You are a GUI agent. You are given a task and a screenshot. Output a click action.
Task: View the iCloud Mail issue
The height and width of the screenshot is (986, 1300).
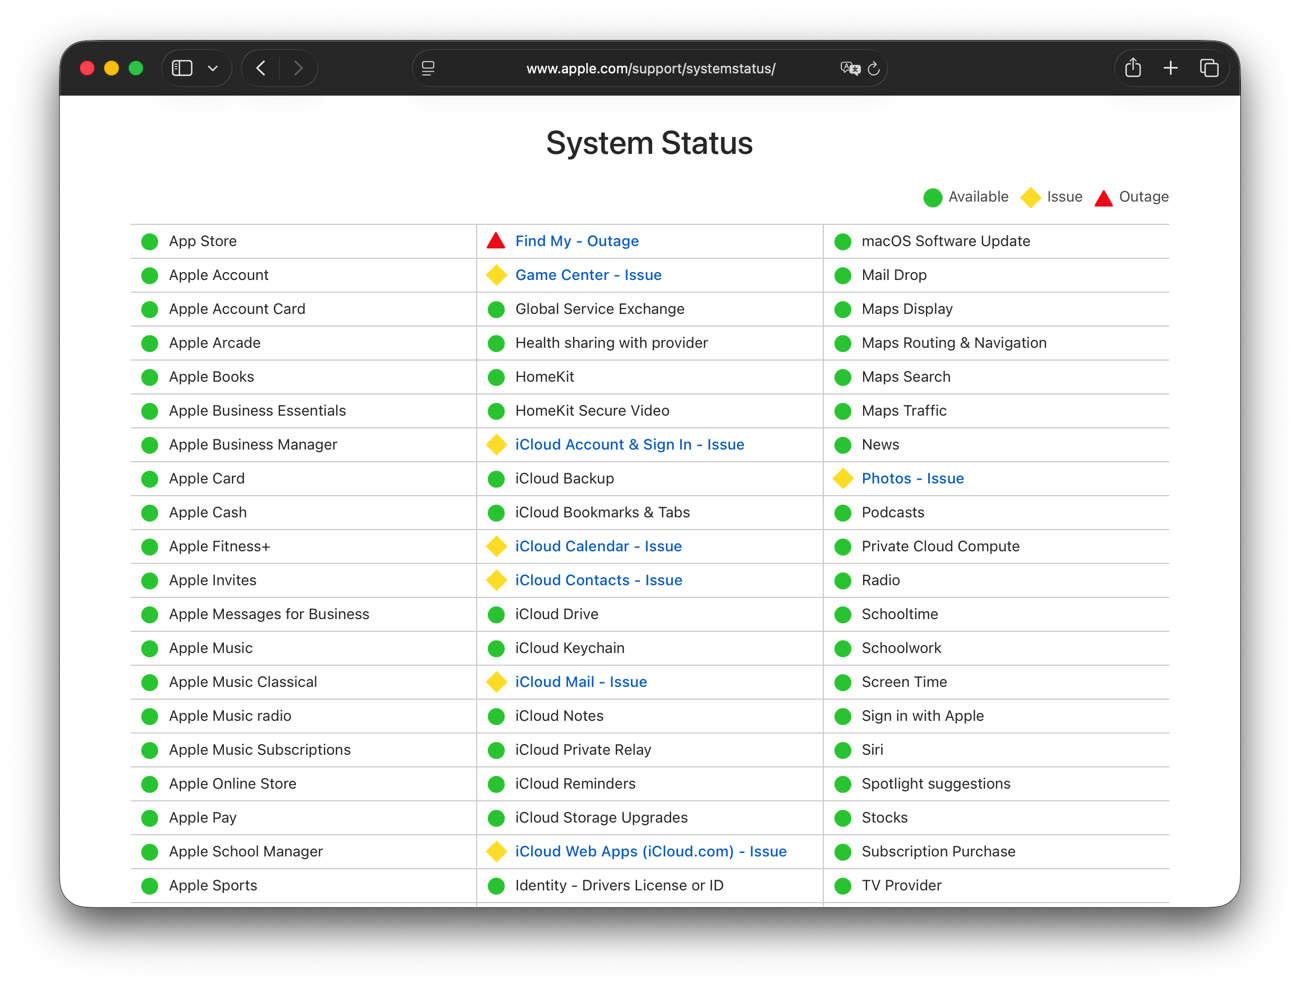tap(581, 682)
